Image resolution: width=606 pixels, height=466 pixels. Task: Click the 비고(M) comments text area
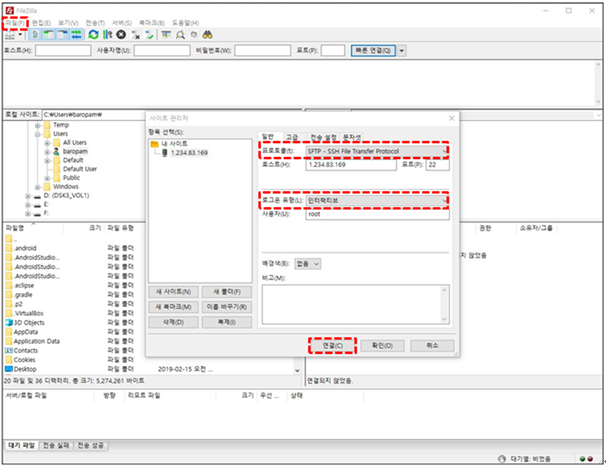pyautogui.click(x=356, y=304)
